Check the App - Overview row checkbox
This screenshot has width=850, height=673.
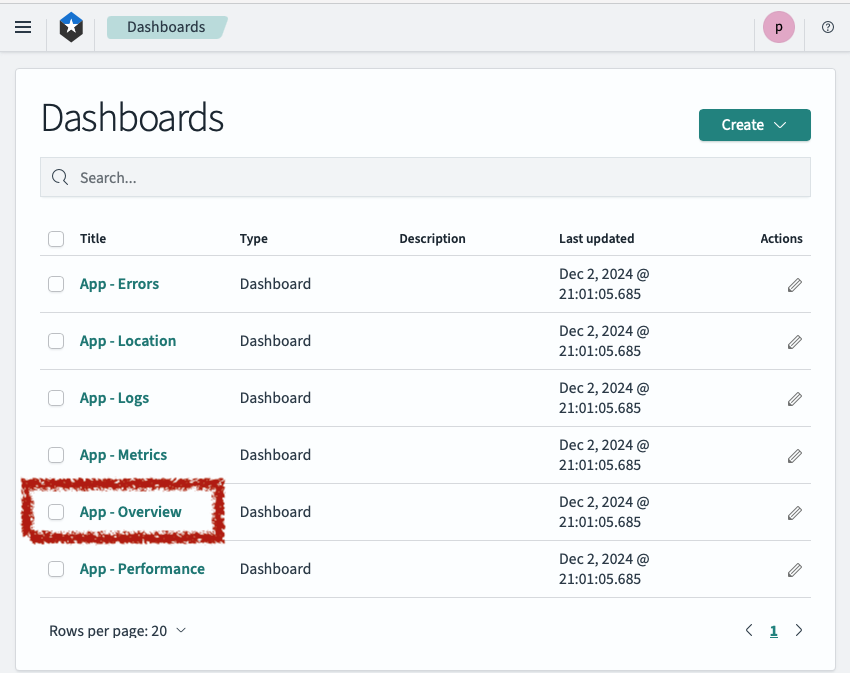pyautogui.click(x=56, y=511)
